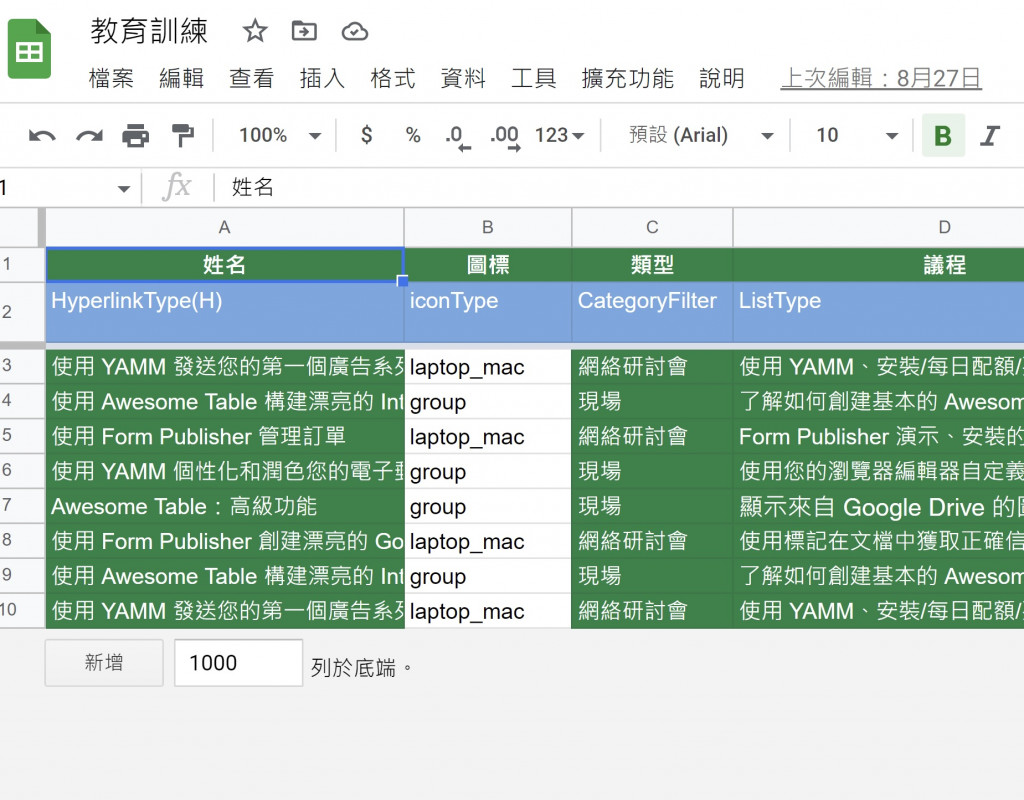
Task: Select laptop_mac cell in row 10
Action: (488, 611)
